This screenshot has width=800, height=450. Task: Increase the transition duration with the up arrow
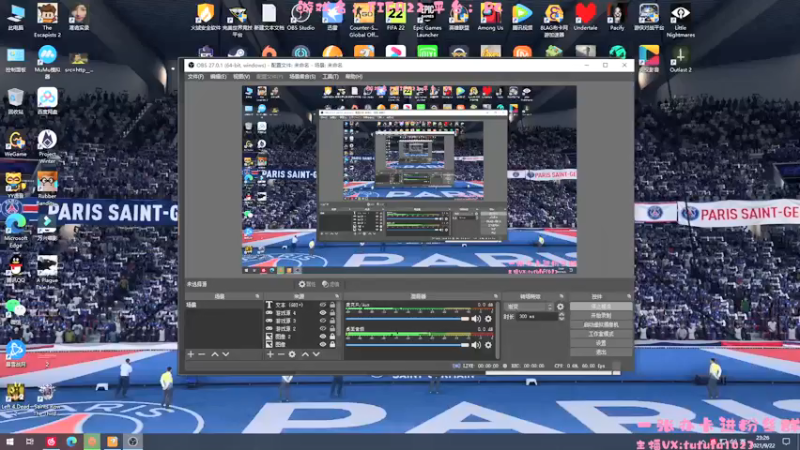[x=561, y=314]
